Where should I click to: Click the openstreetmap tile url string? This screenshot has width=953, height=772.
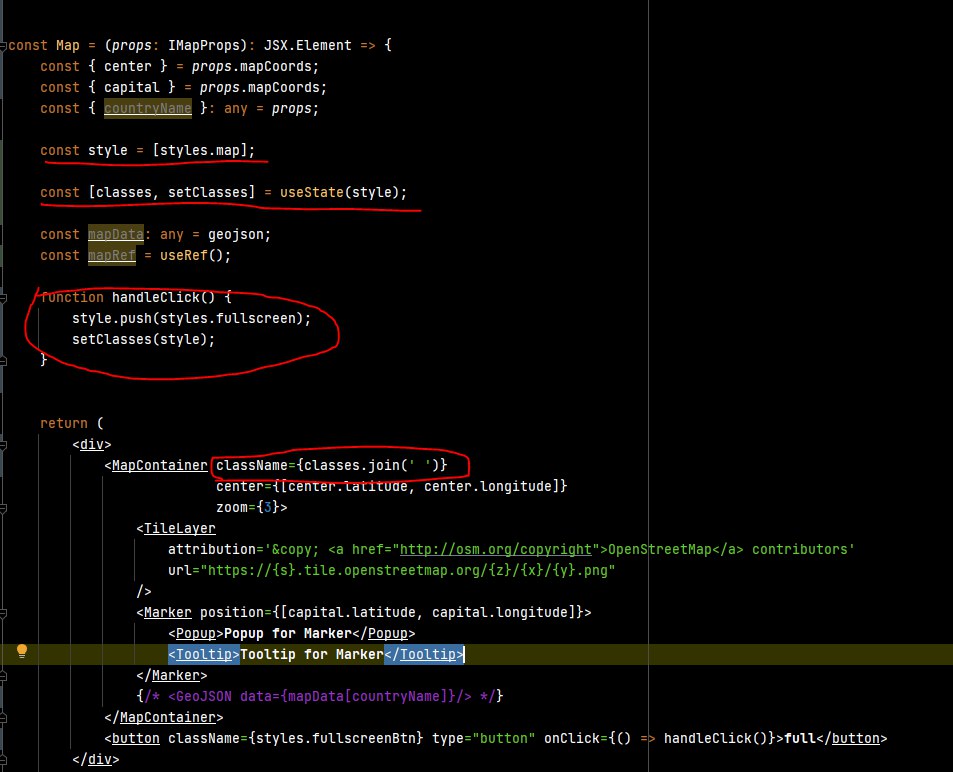pyautogui.click(x=408, y=570)
